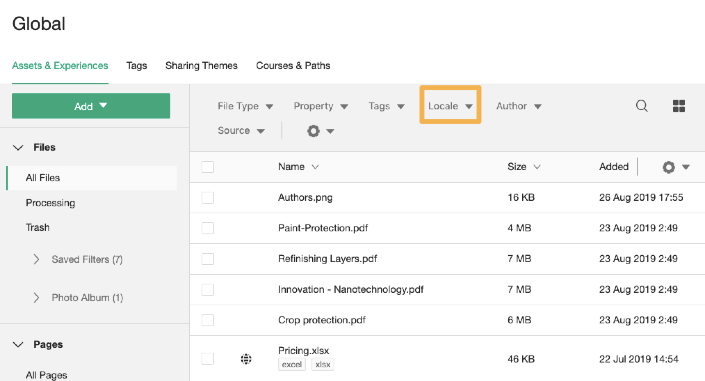Open column settings gear beside Added
The width and height of the screenshot is (705, 381).
click(x=675, y=167)
